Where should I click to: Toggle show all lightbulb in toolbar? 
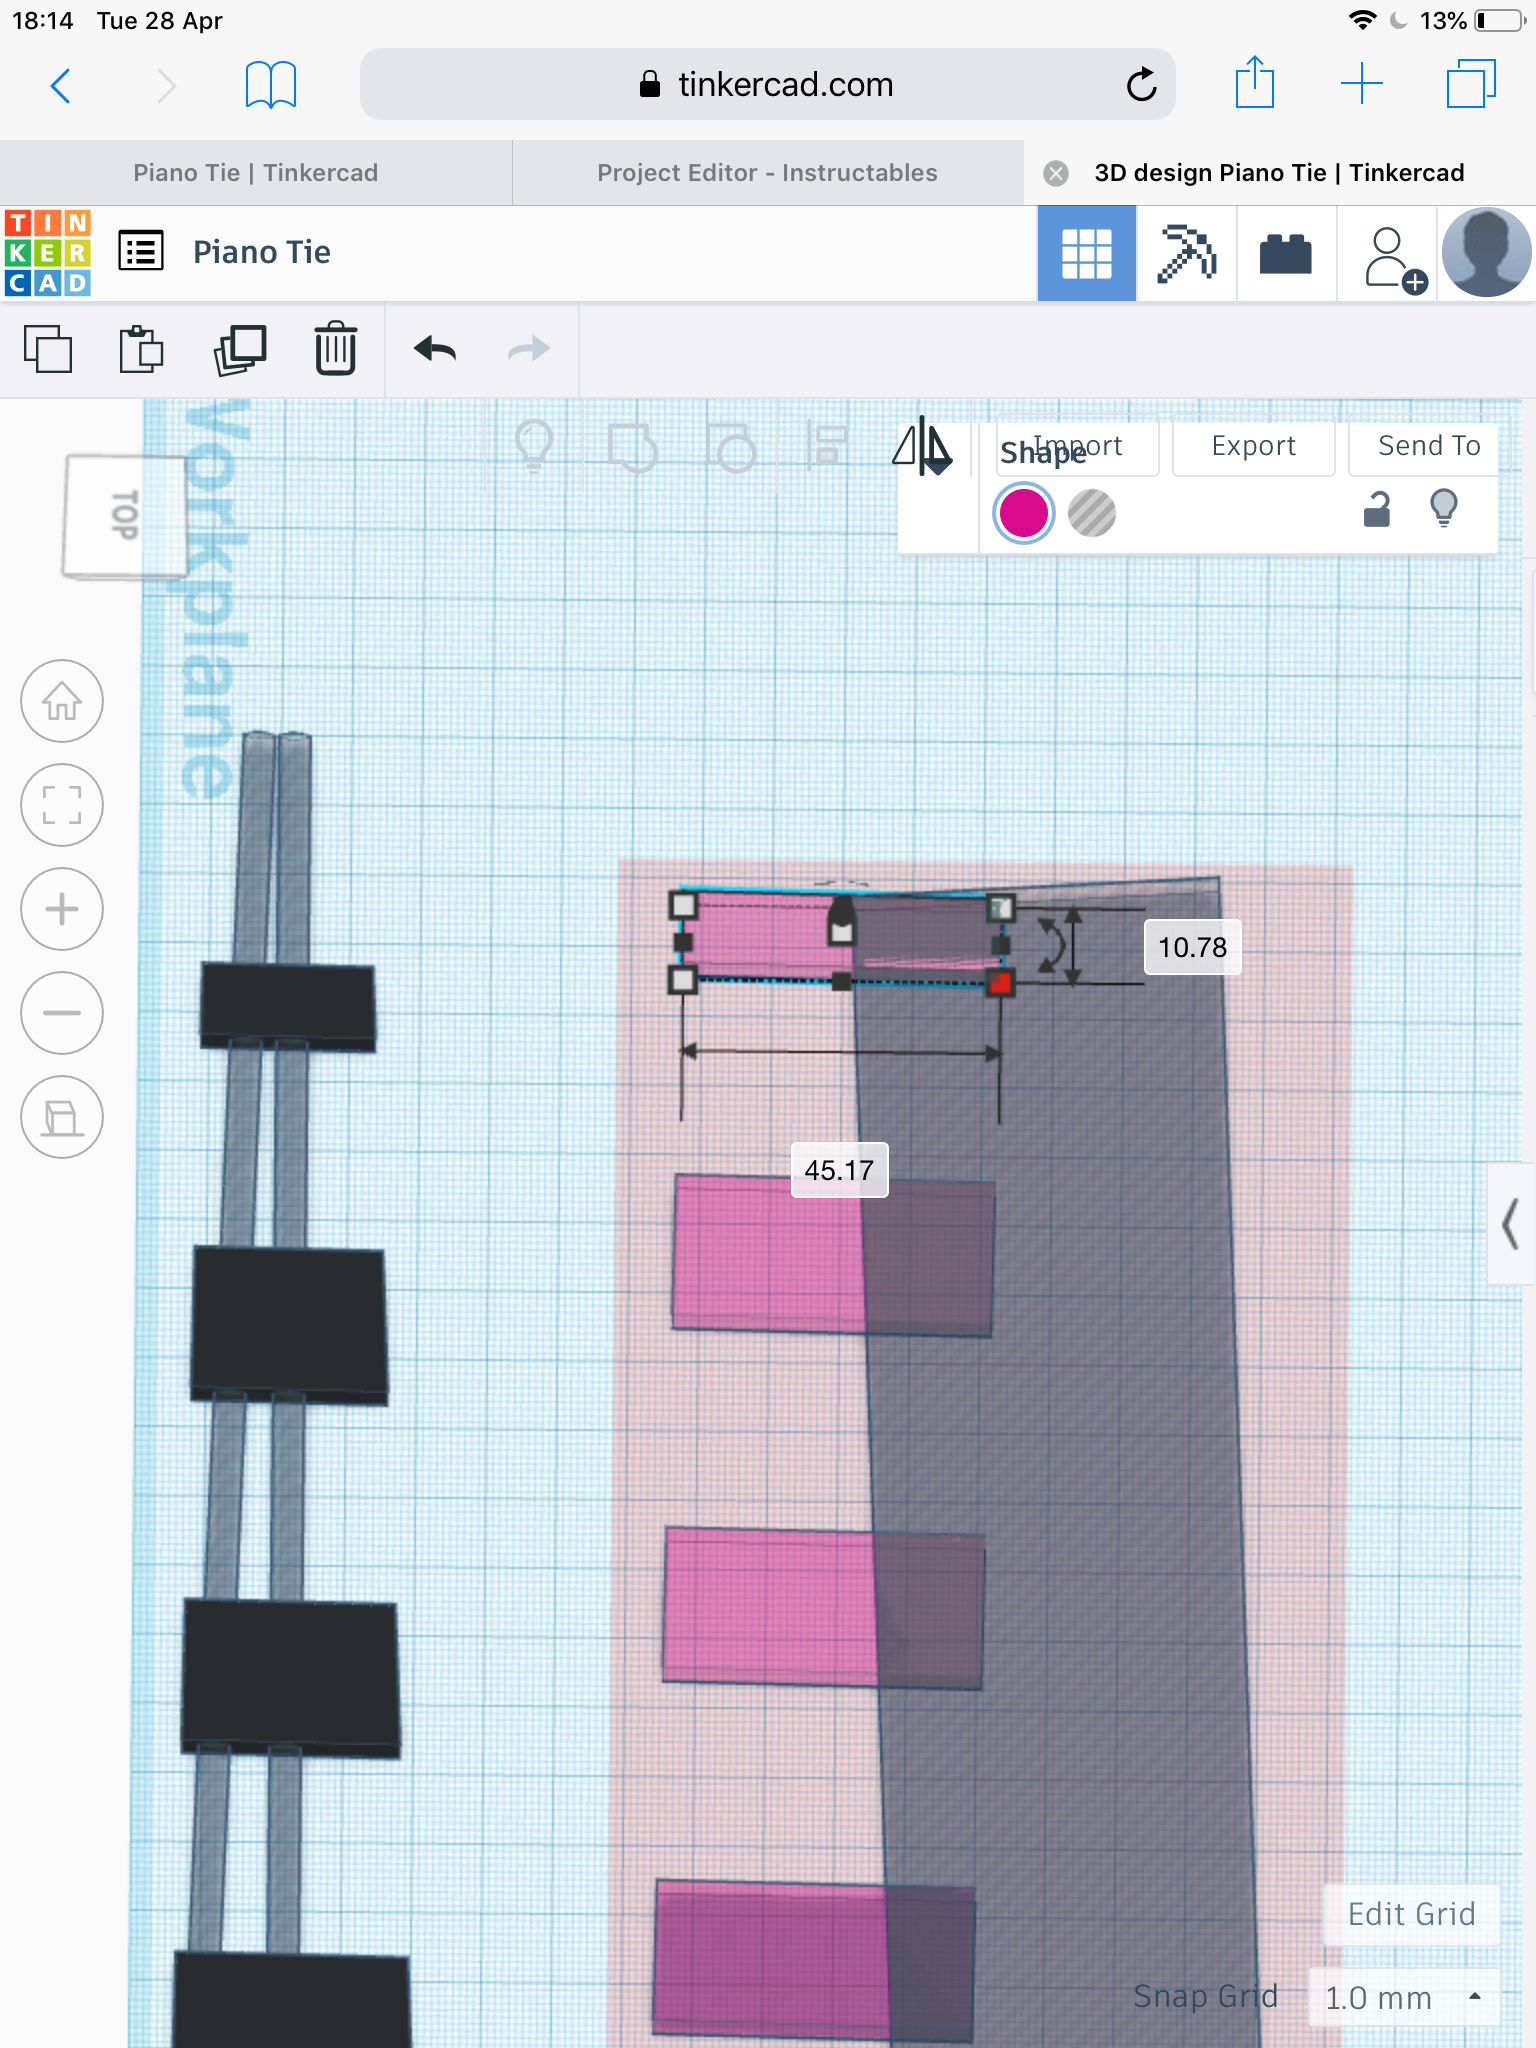click(x=533, y=445)
